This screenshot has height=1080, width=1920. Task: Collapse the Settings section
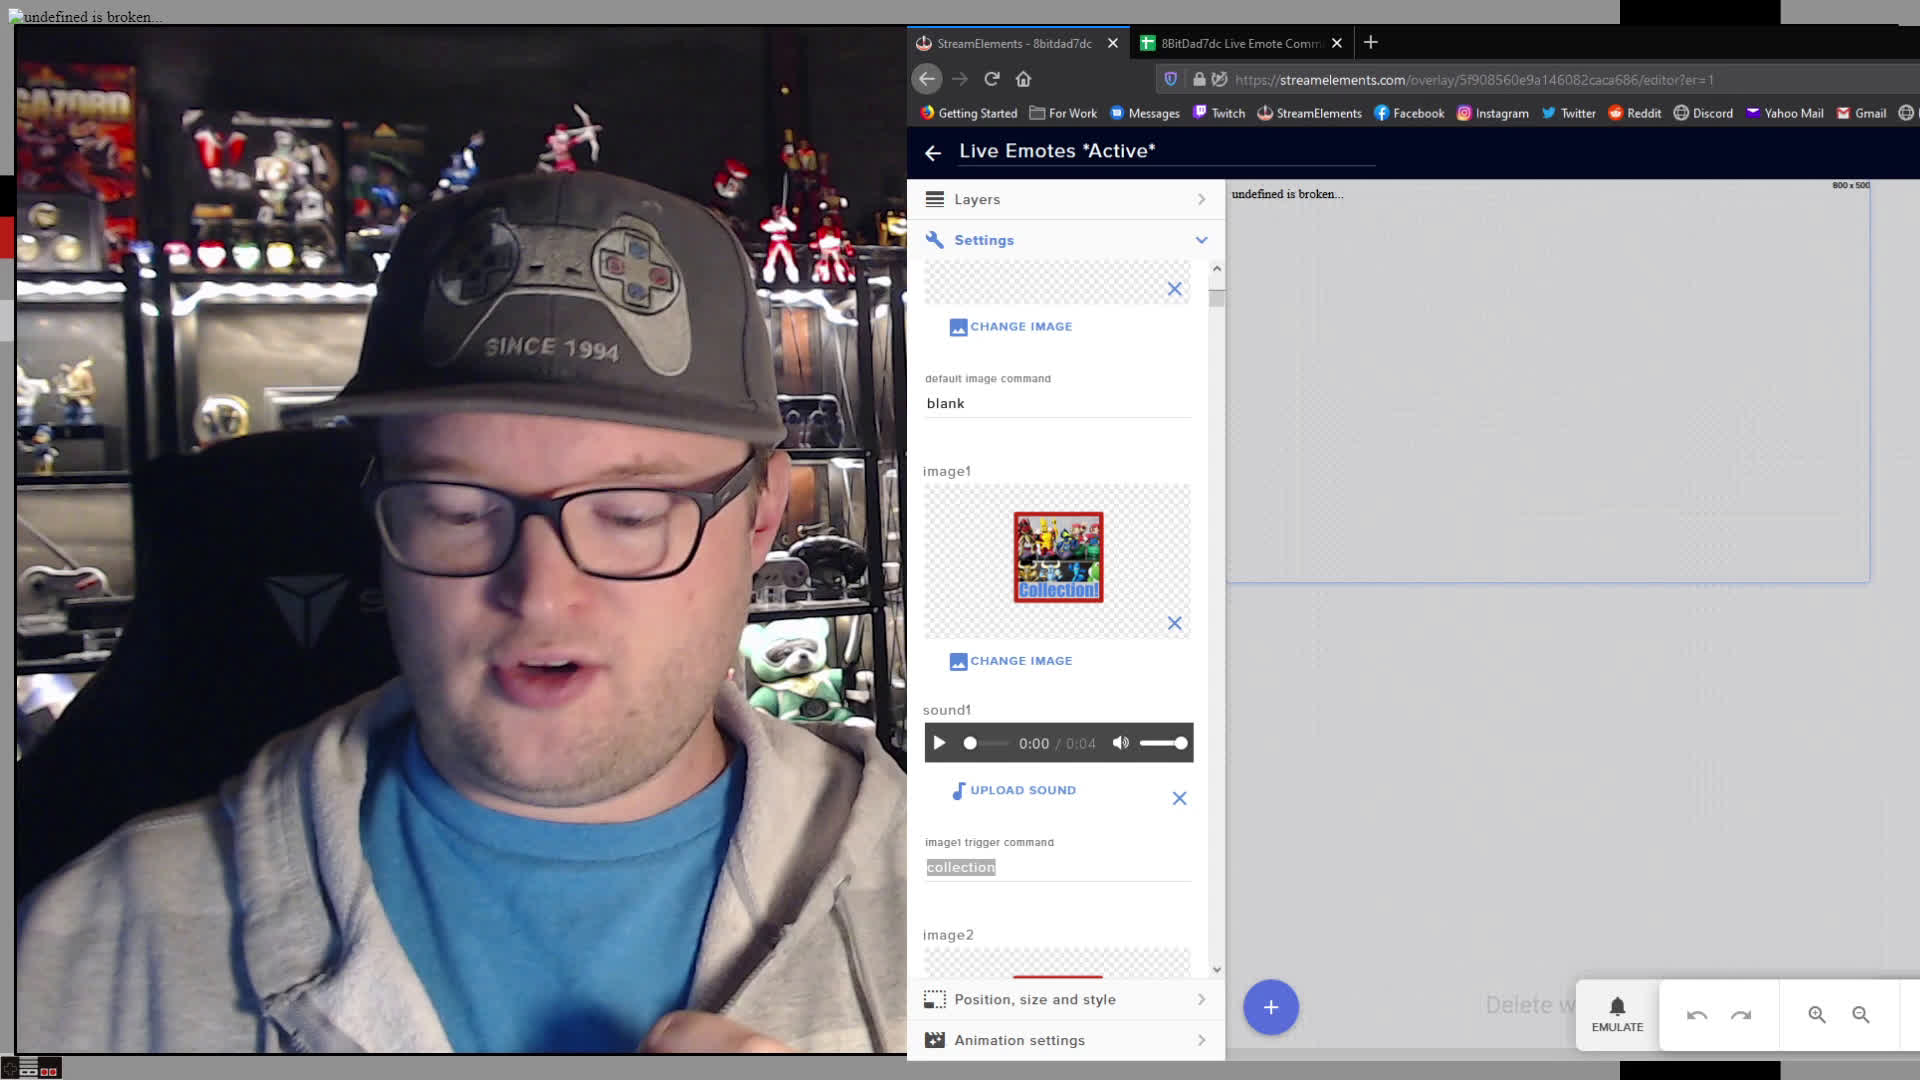click(x=1200, y=240)
